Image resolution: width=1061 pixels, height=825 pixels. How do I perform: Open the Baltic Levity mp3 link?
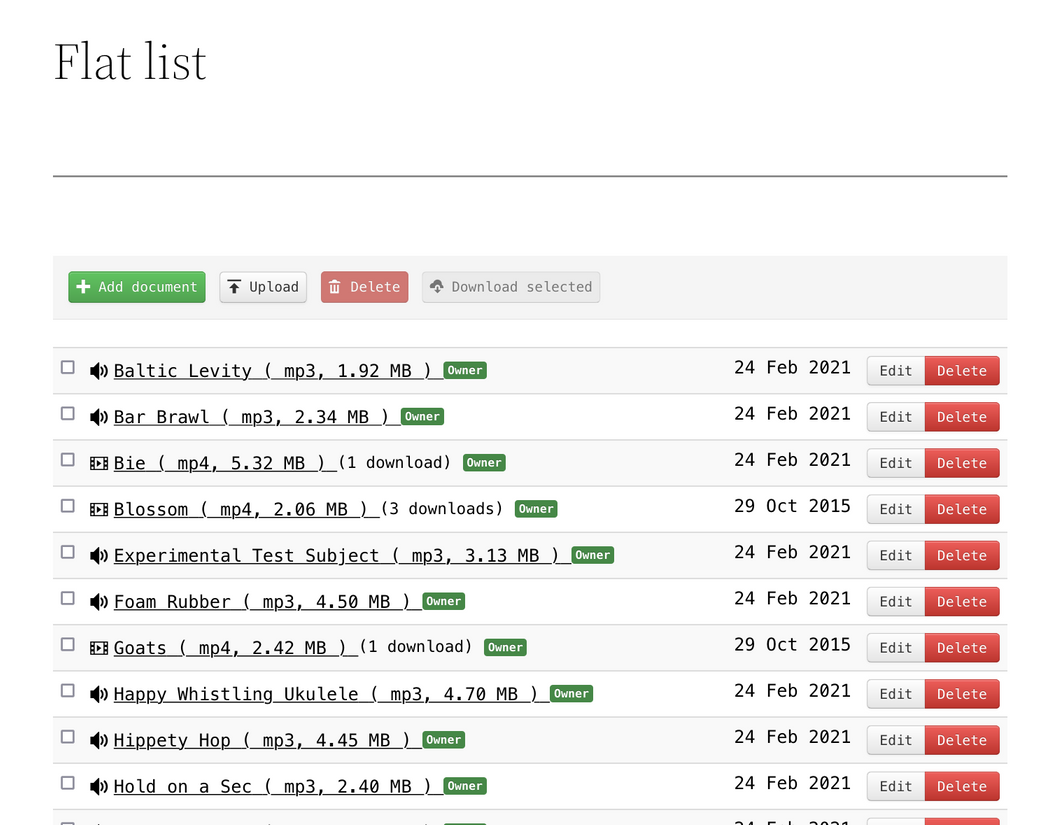278,371
